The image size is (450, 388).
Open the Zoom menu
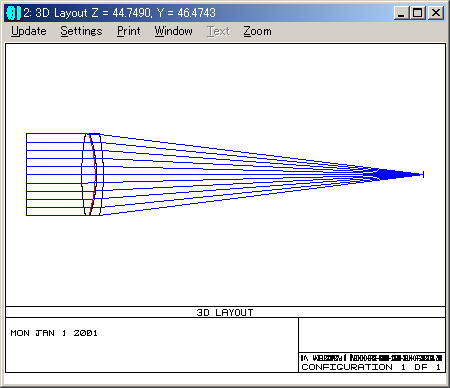pyautogui.click(x=257, y=31)
